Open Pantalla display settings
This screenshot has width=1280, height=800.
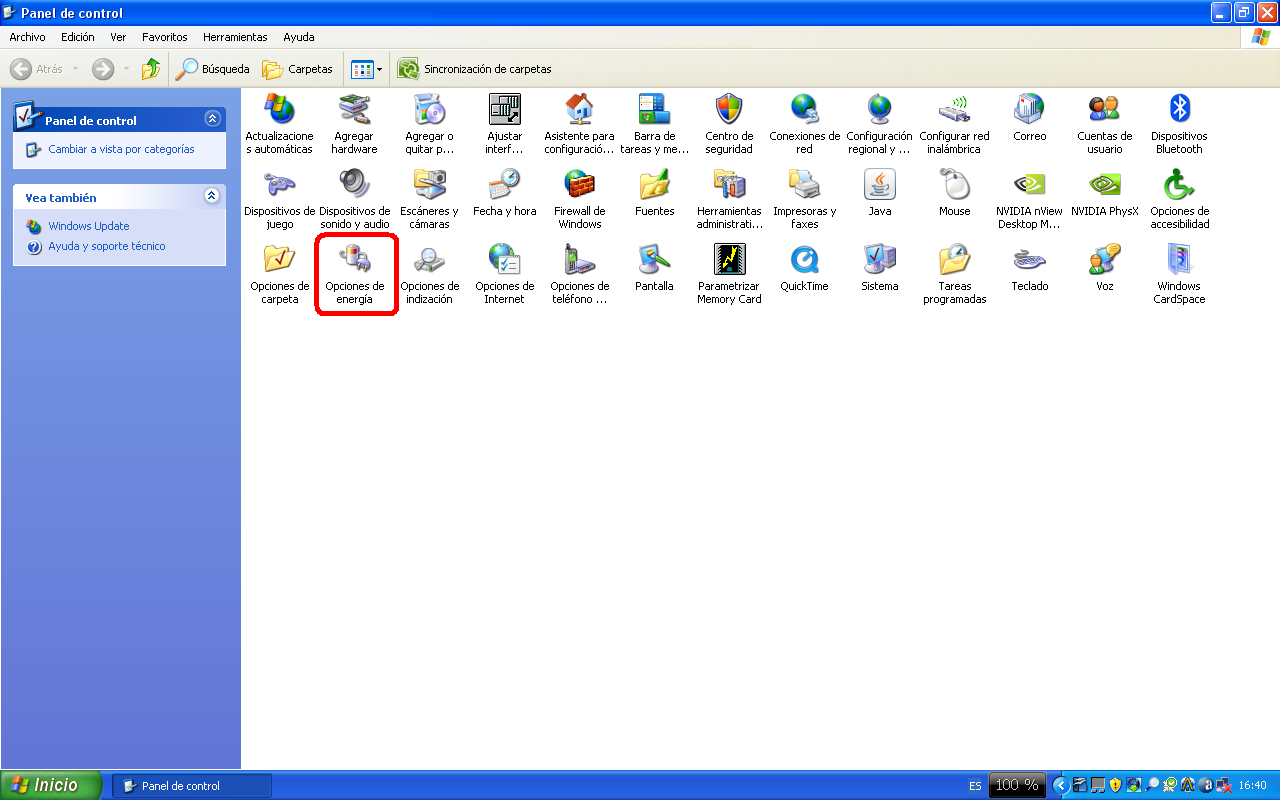pos(655,268)
